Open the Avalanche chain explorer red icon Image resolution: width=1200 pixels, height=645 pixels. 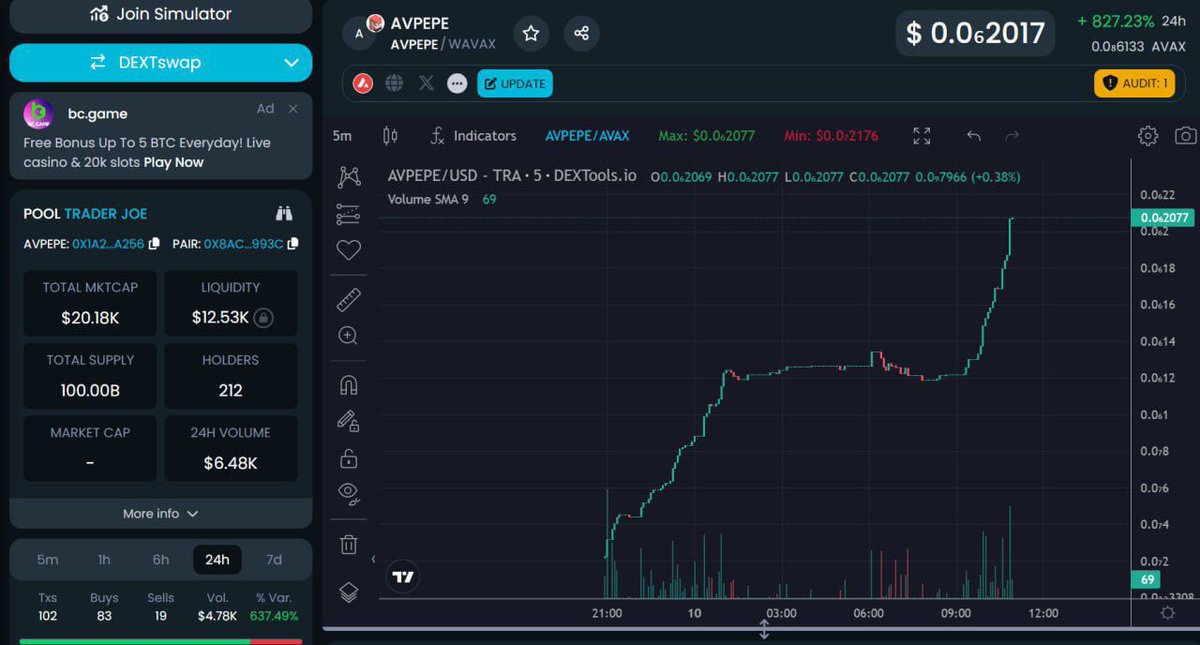point(363,84)
